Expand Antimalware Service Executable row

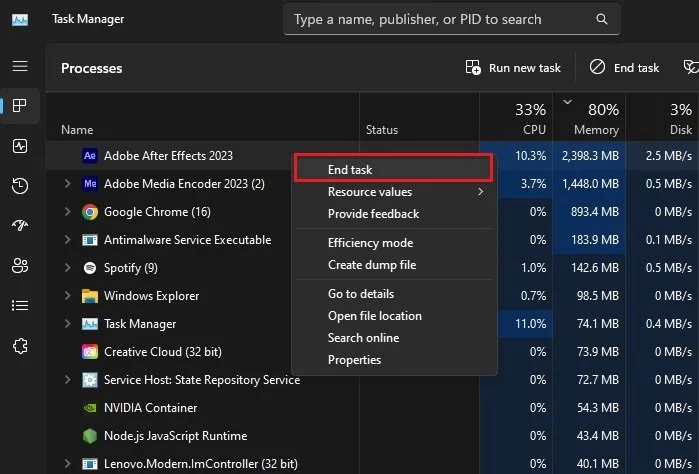[67, 240]
